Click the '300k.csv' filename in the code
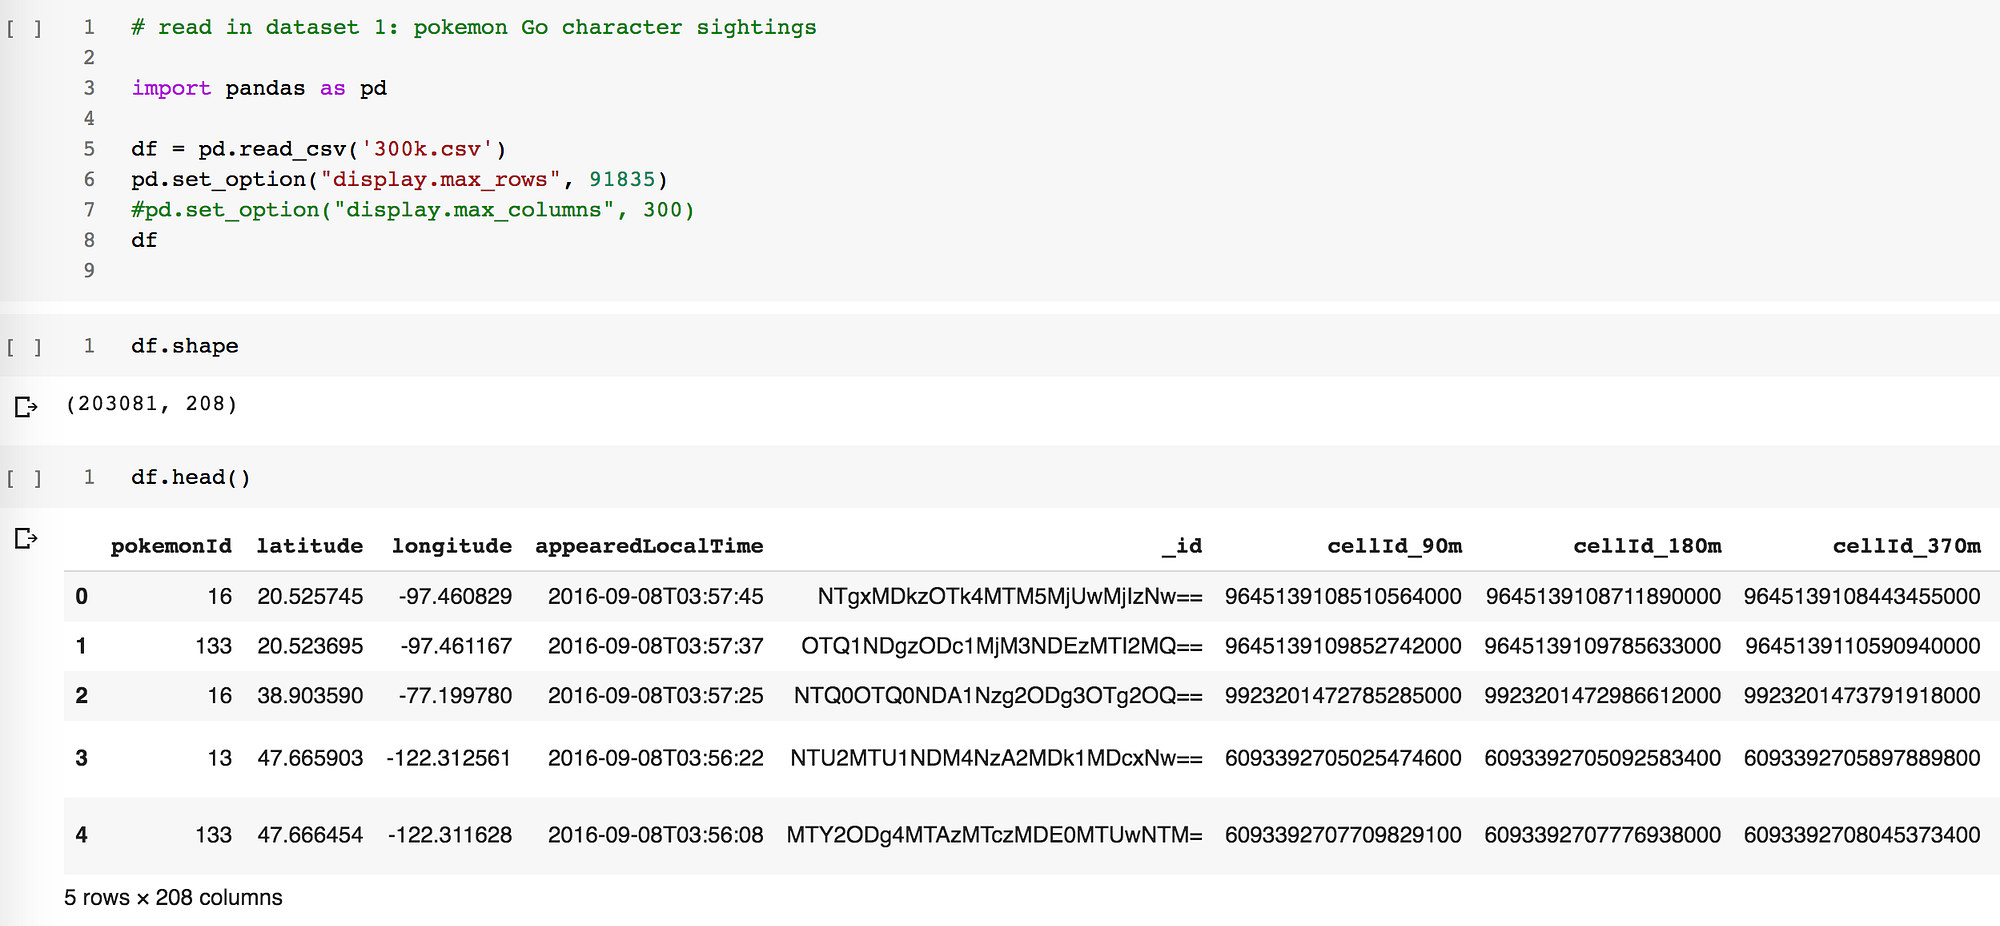 (430, 148)
